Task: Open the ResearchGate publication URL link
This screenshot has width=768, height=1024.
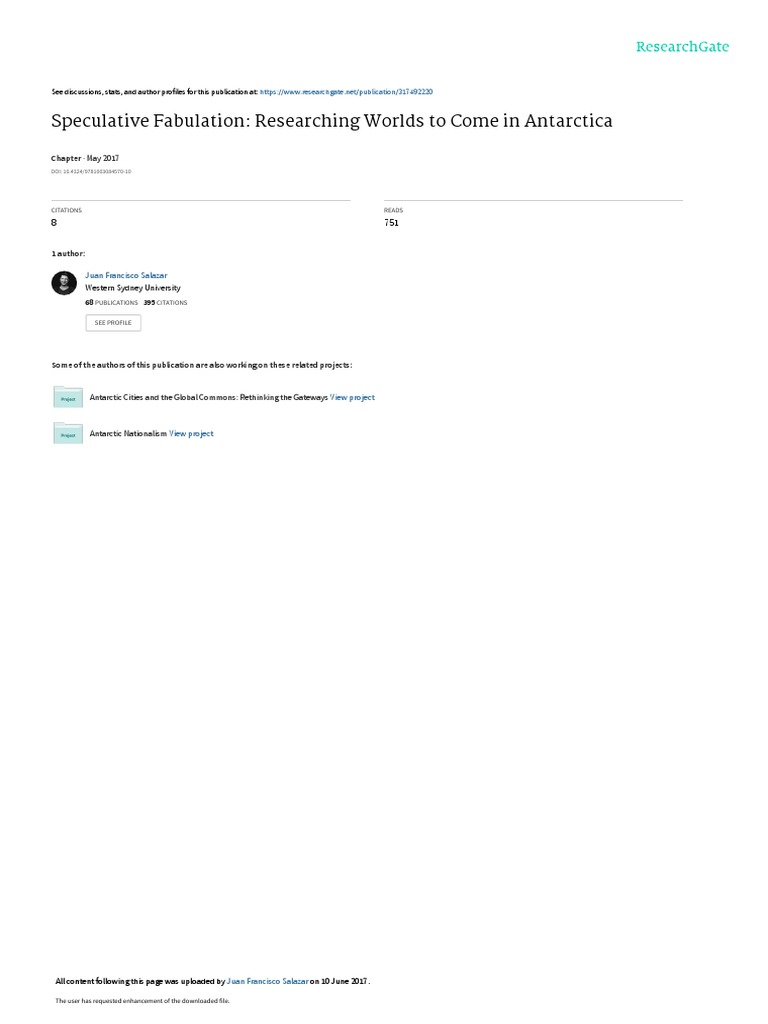Action: (346, 92)
